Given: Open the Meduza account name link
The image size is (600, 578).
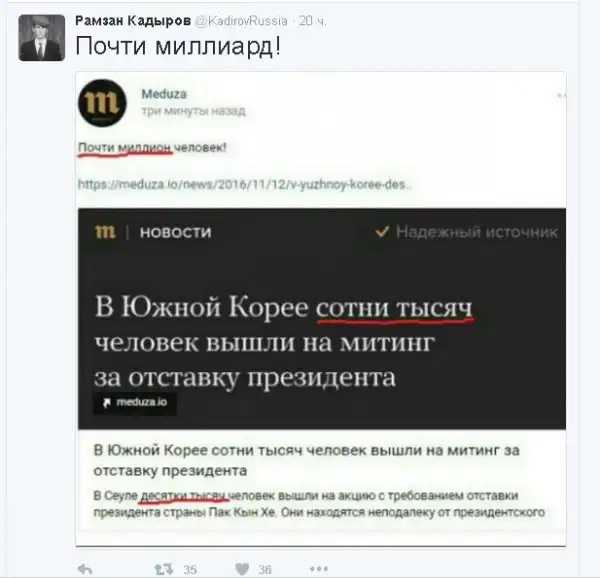Looking at the screenshot, I should 164,94.
